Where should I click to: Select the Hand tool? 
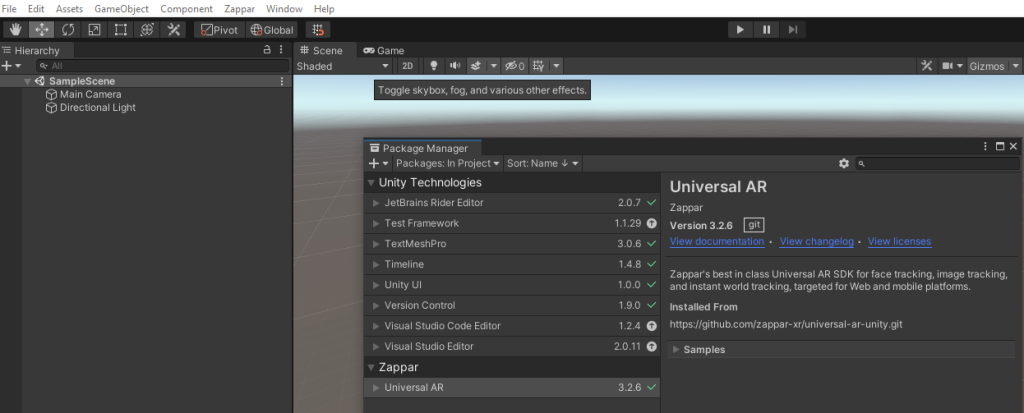pos(15,30)
